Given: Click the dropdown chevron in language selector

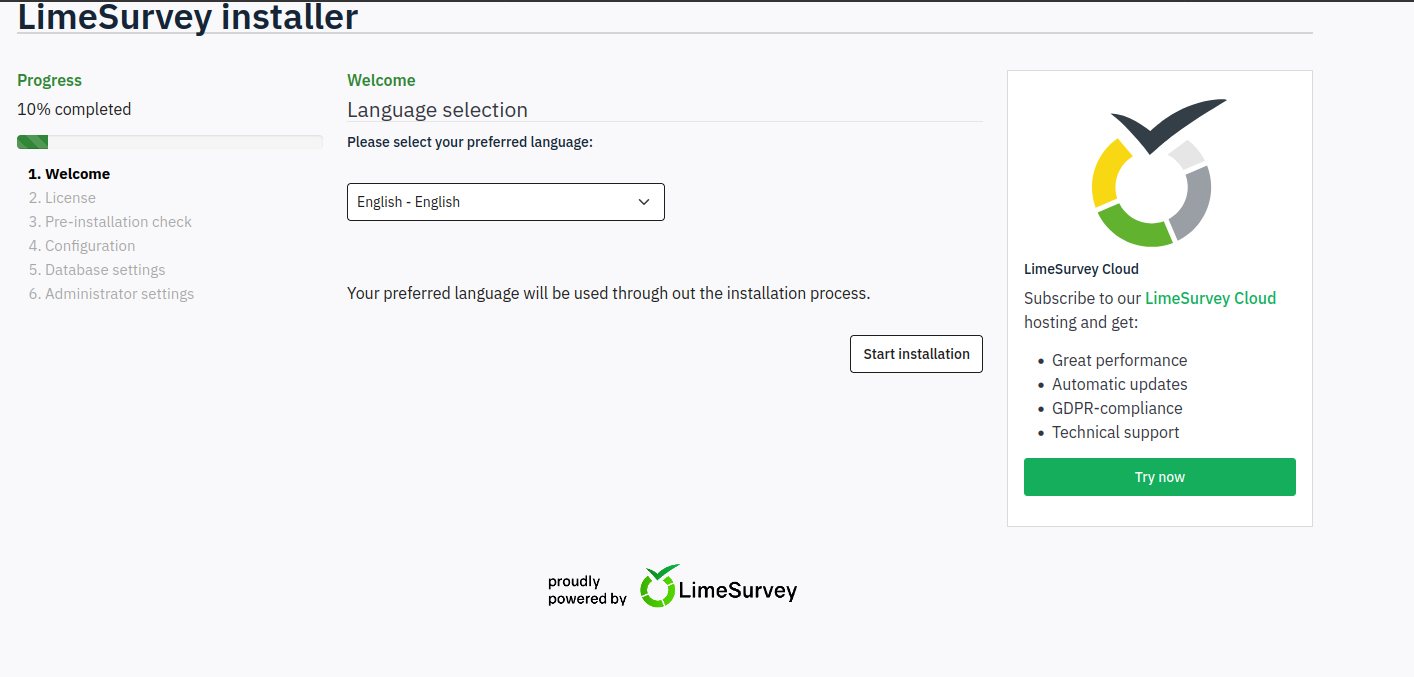Looking at the screenshot, I should [x=644, y=202].
